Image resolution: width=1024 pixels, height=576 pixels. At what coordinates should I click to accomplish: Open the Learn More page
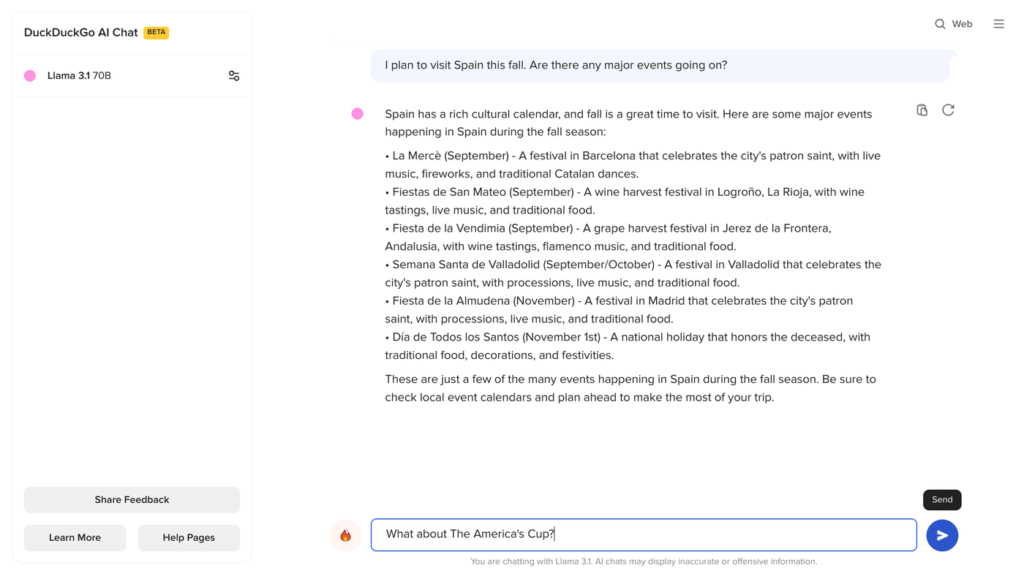tap(74, 537)
